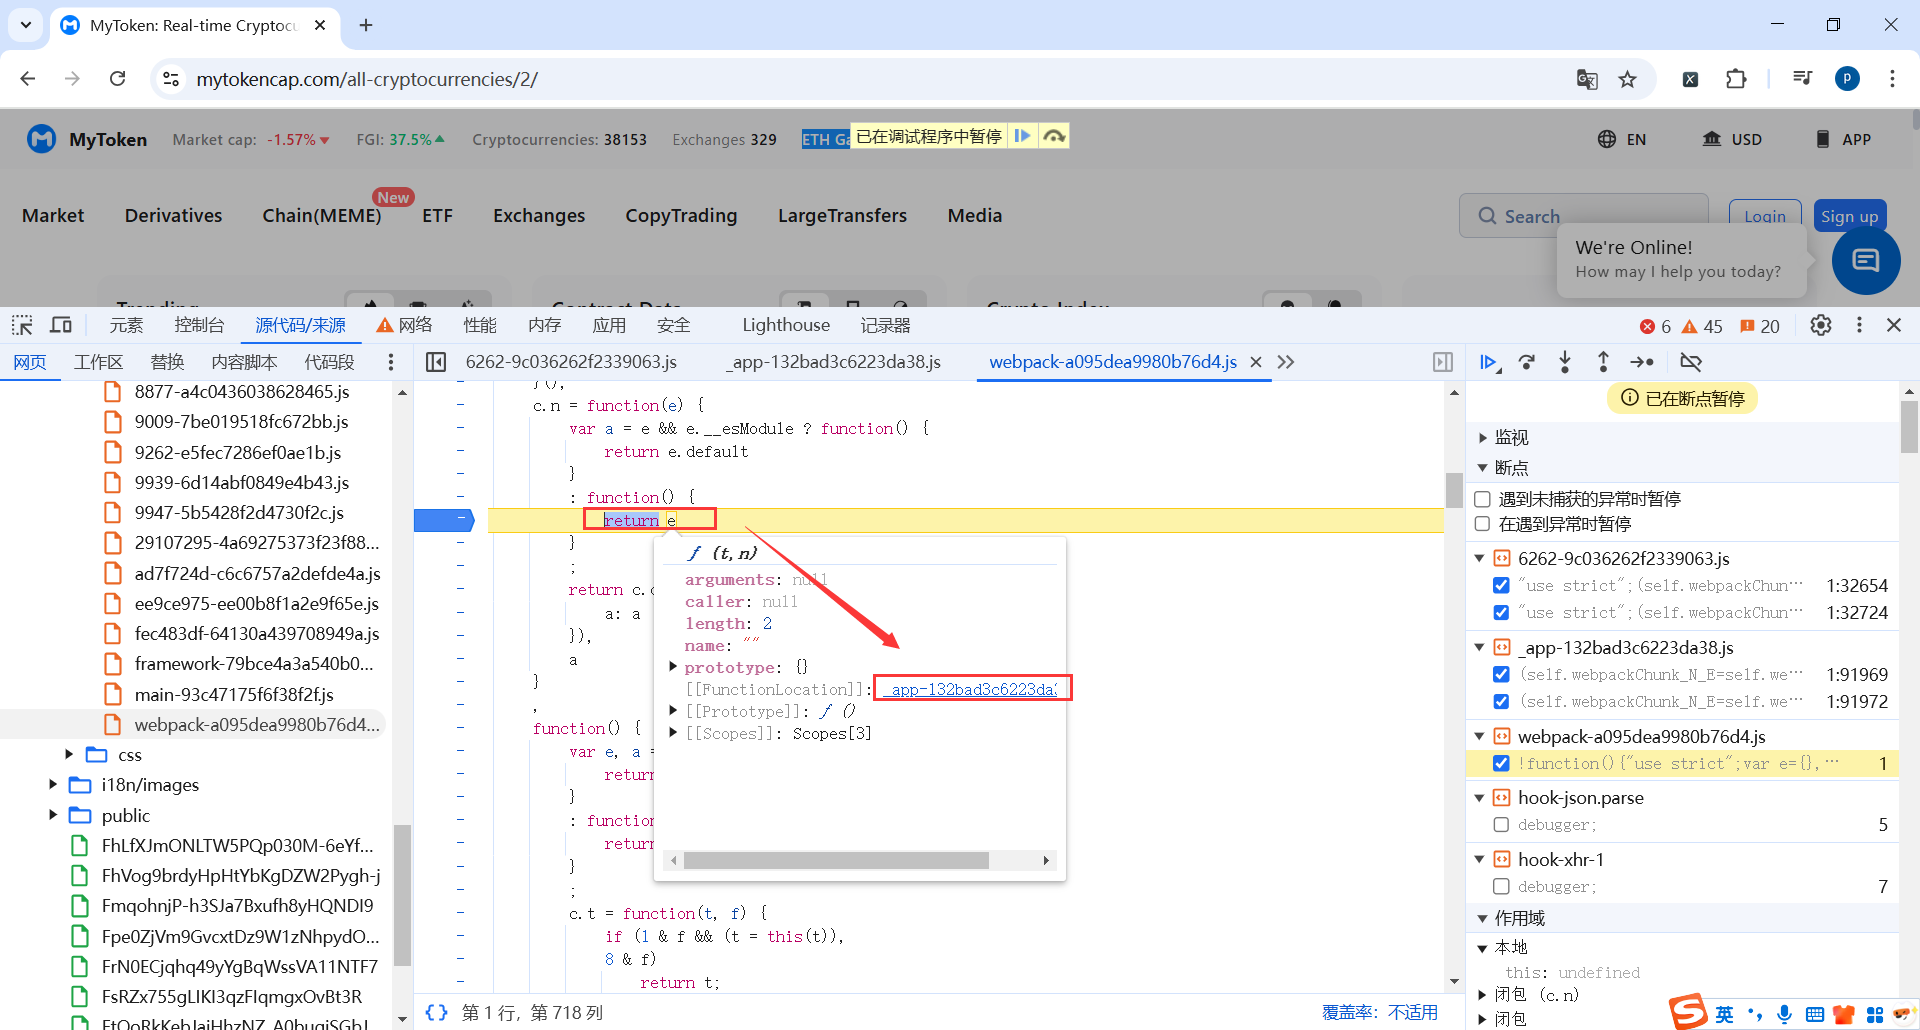1920x1030 pixels.
Task: Enable pause on uncaught exceptions
Action: (x=1483, y=499)
